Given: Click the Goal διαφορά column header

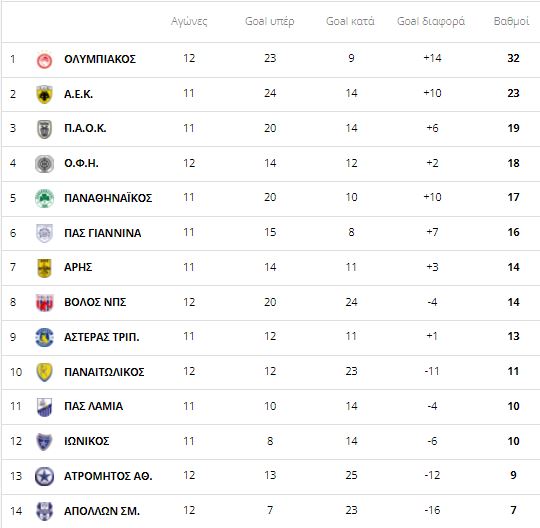Looking at the screenshot, I should (431, 21).
